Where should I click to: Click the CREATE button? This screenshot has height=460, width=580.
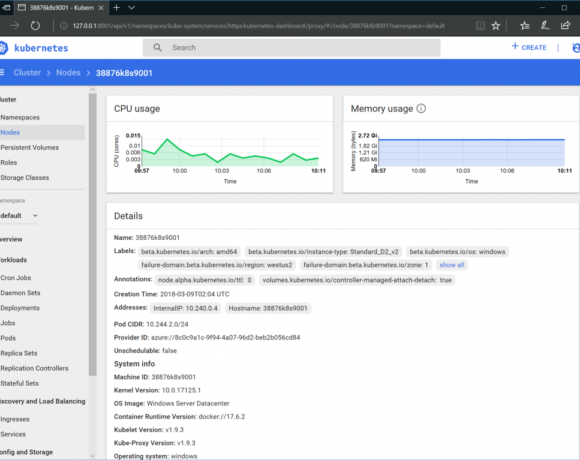529,47
